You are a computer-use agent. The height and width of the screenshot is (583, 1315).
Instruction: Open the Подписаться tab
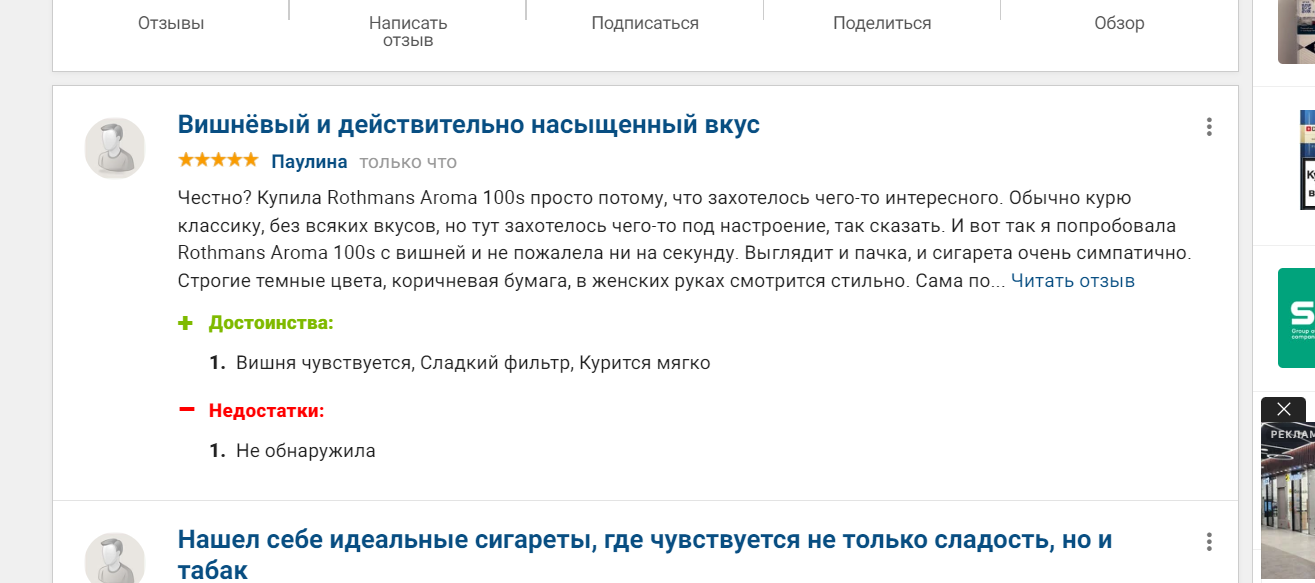pos(645,23)
